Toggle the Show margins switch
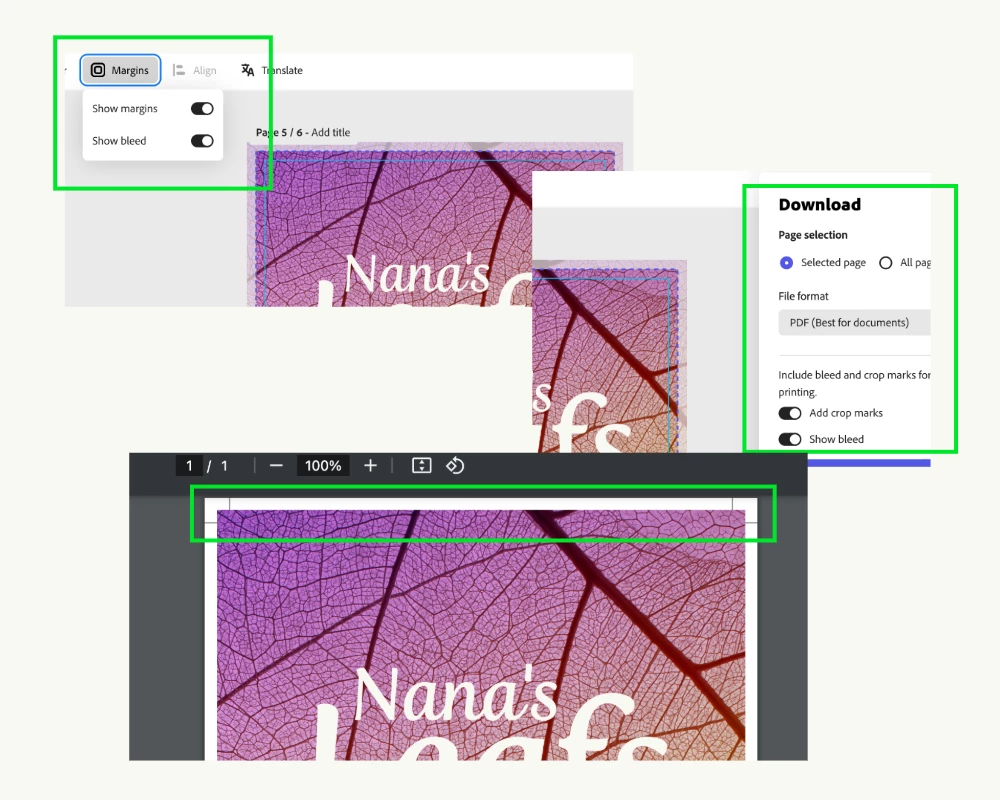1000x800 pixels. tap(202, 108)
